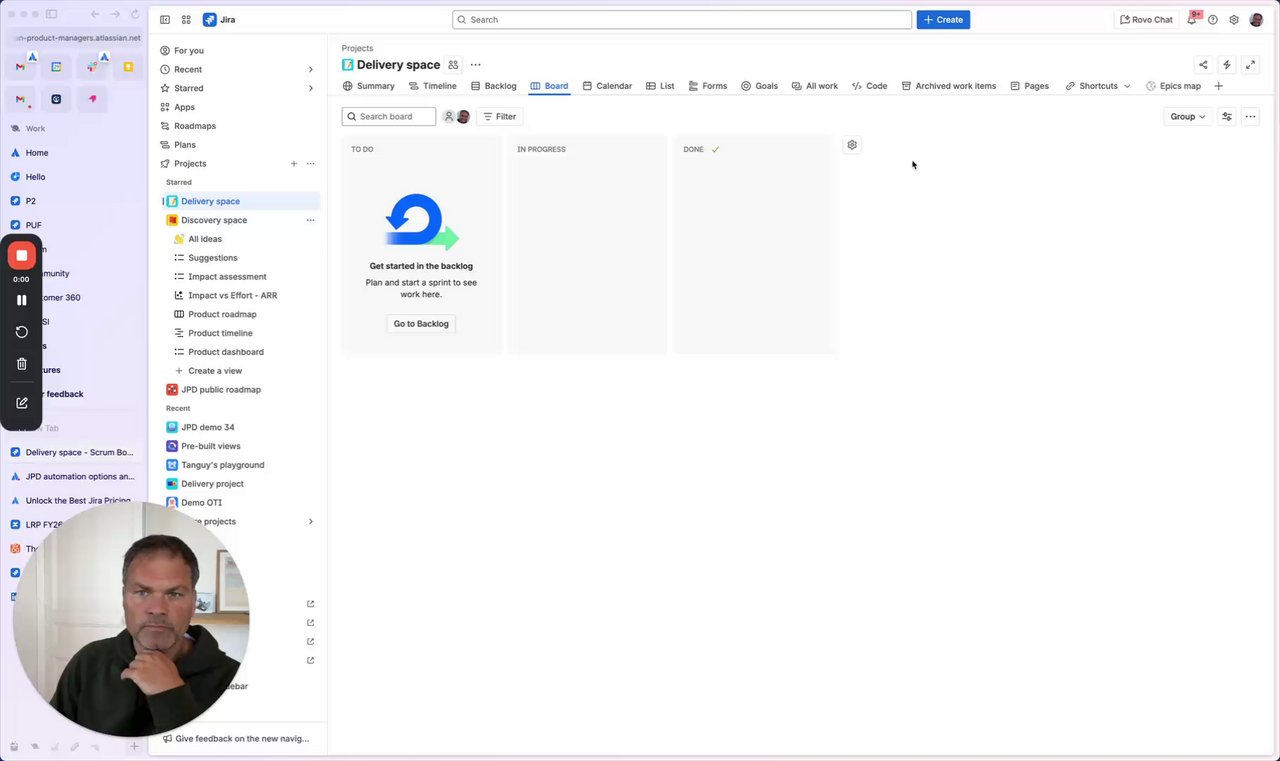1280x761 pixels.
Task: Click the Jira logo
Action: pos(219,20)
